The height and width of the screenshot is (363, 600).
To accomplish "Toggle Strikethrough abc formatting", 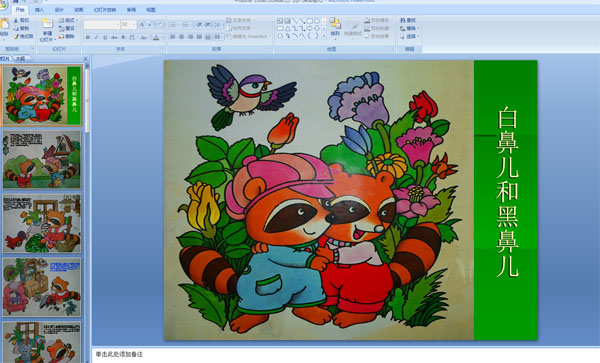I will [x=114, y=37].
